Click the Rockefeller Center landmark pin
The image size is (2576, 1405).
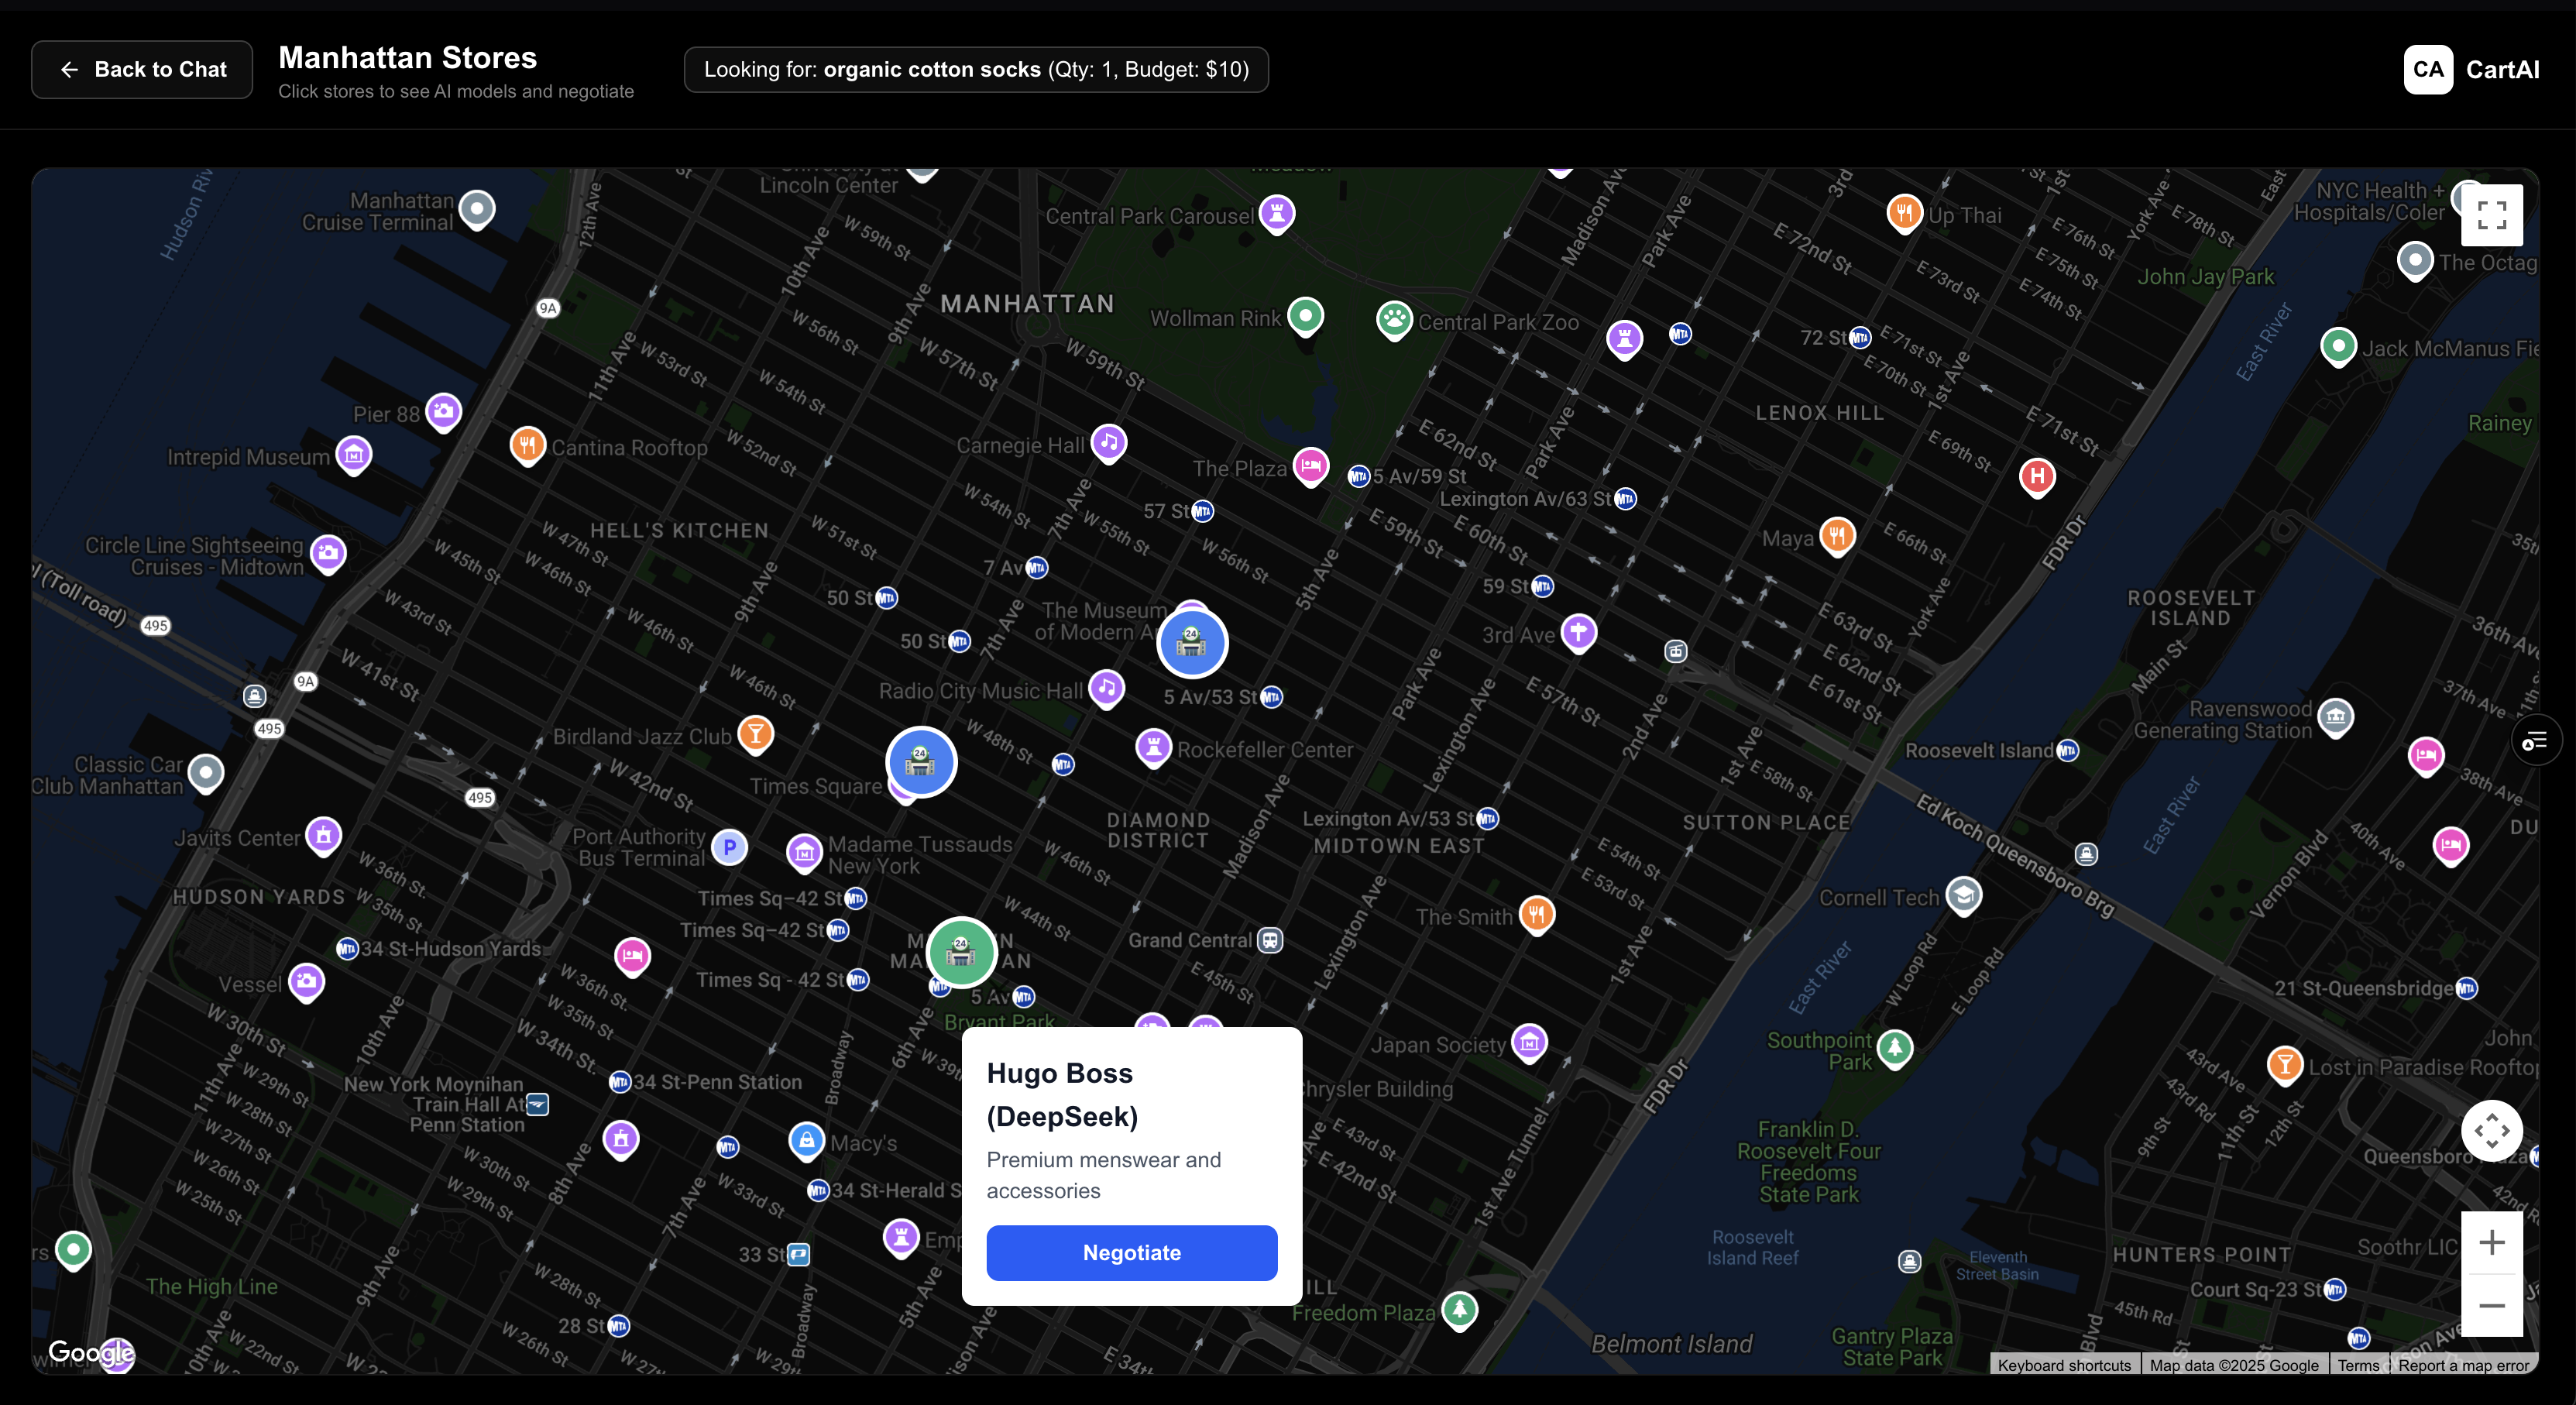(x=1153, y=746)
